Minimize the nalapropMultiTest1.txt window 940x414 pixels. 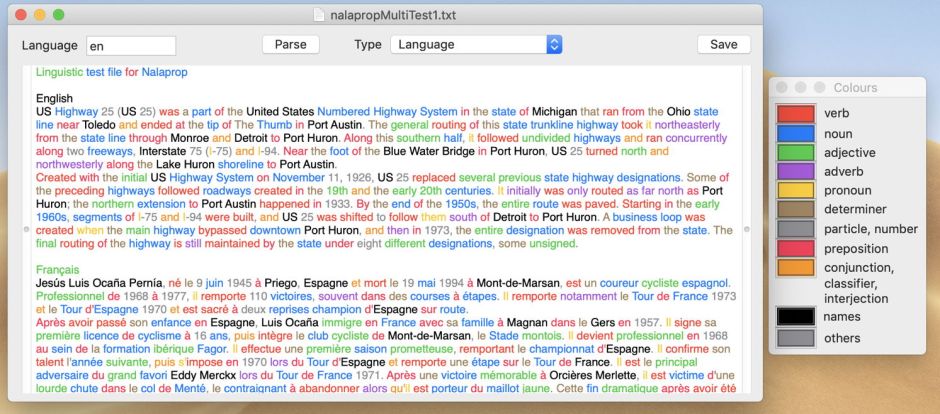tap(40, 15)
